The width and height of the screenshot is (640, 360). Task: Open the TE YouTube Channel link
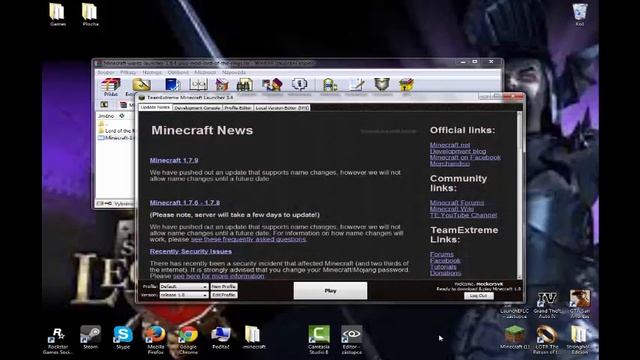click(463, 215)
